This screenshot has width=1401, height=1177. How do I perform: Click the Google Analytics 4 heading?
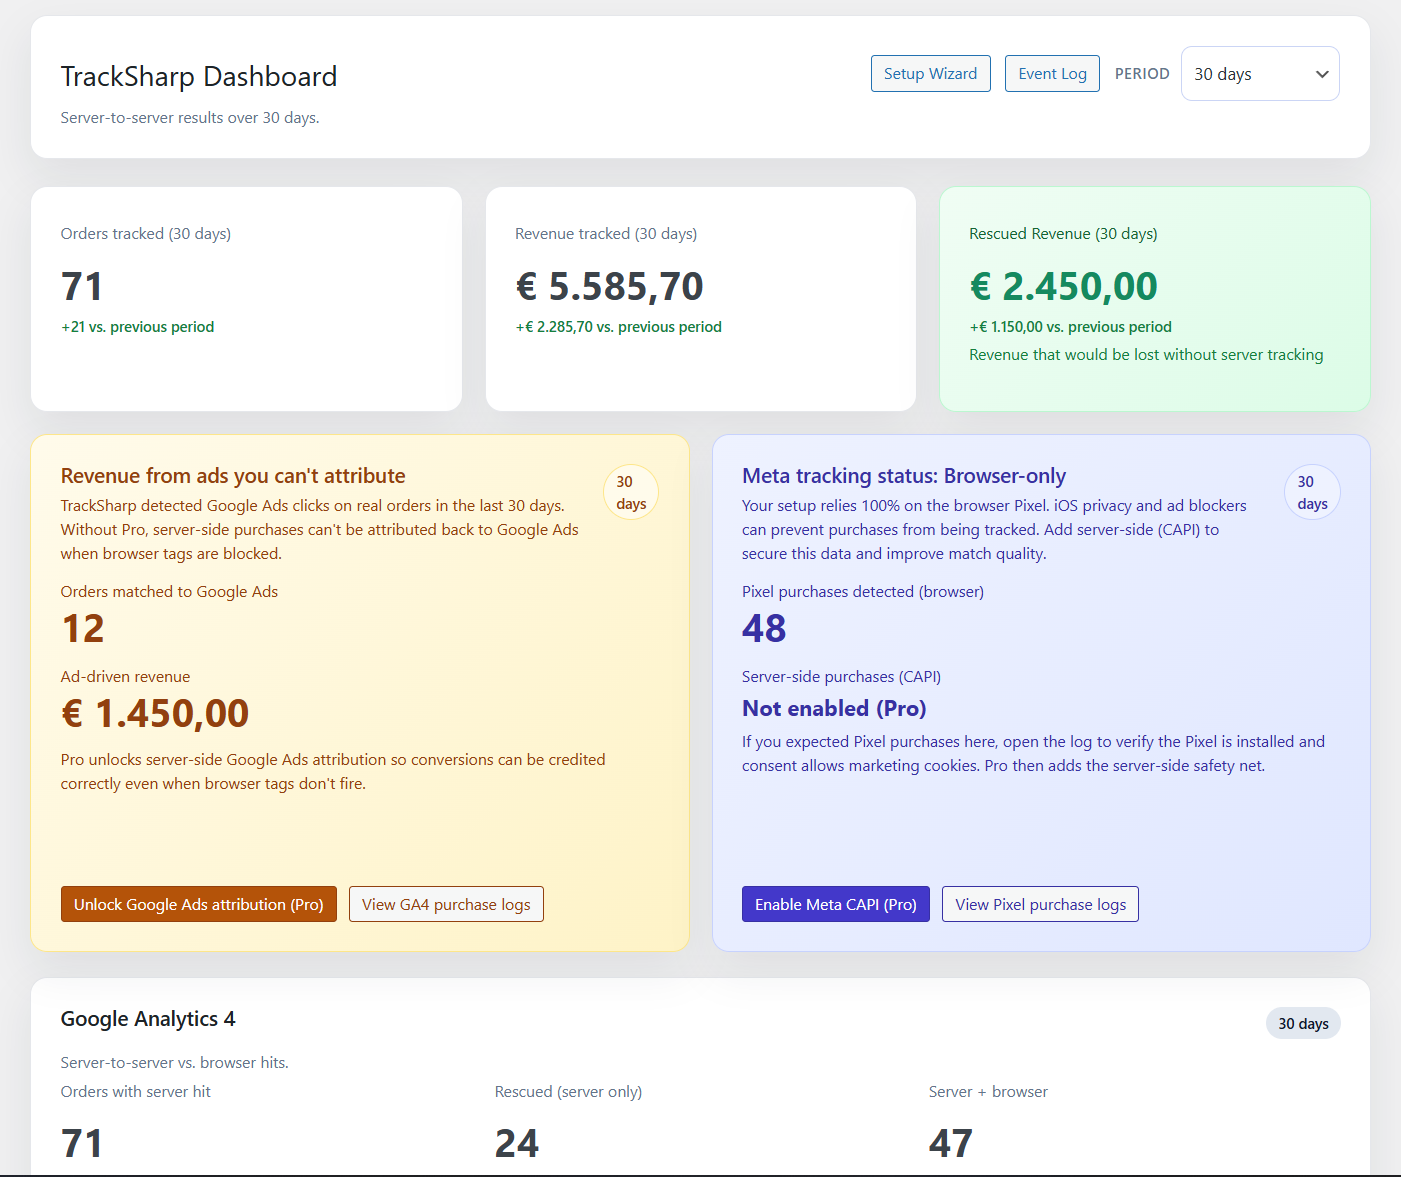(148, 1019)
